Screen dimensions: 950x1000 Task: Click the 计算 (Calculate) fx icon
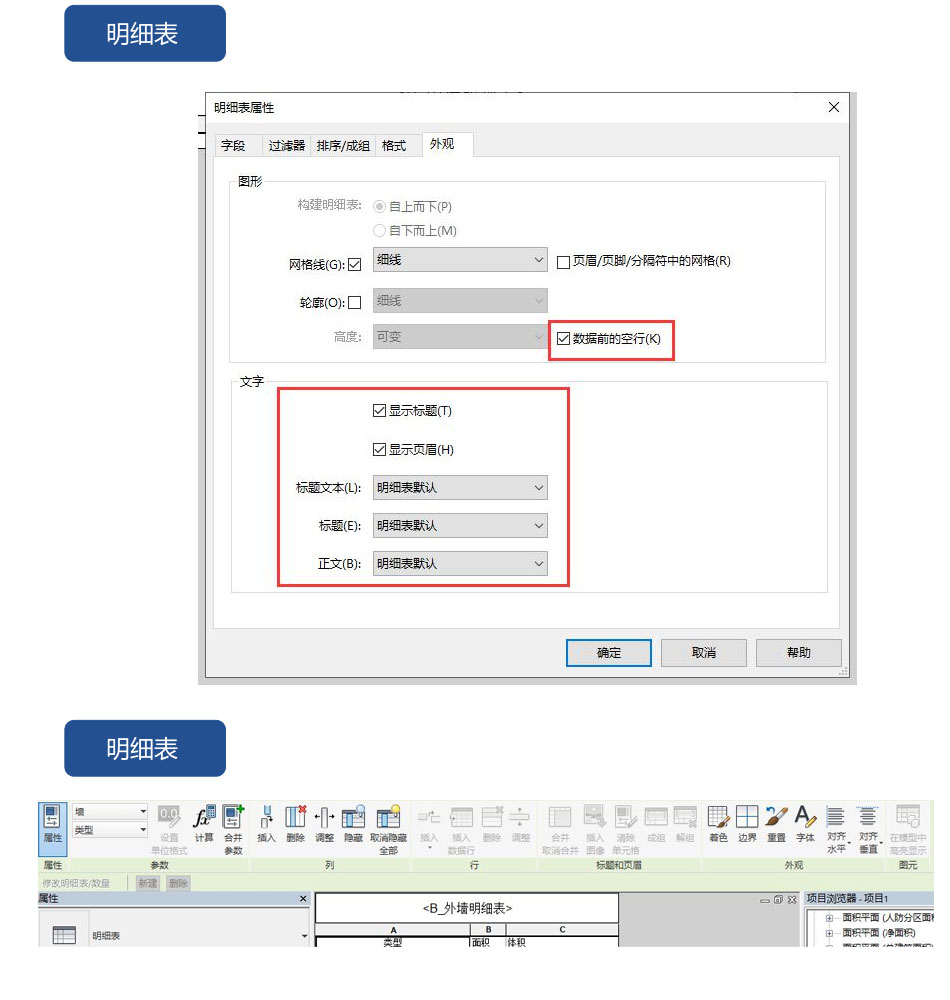point(204,822)
